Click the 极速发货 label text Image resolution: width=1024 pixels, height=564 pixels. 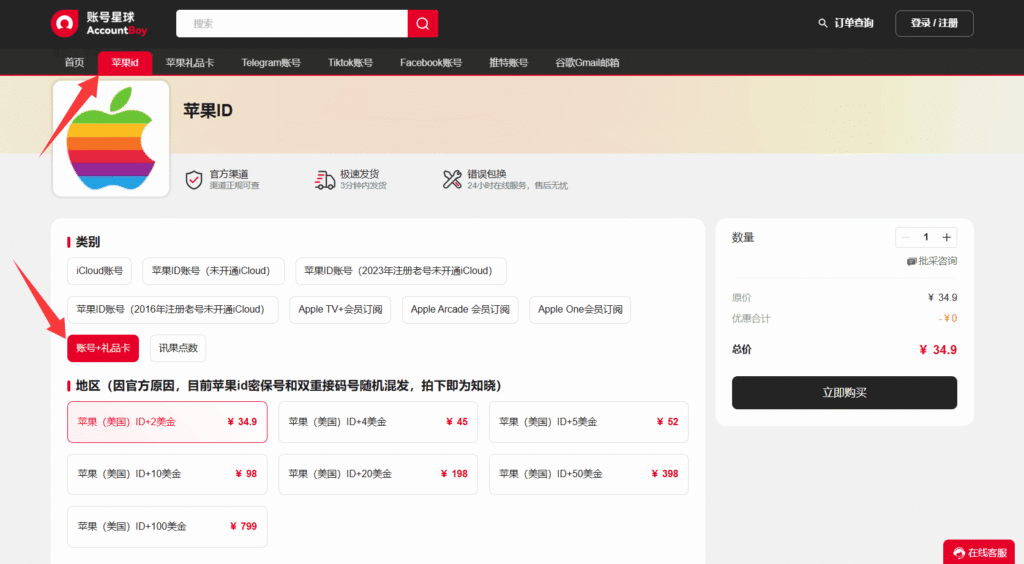click(359, 174)
